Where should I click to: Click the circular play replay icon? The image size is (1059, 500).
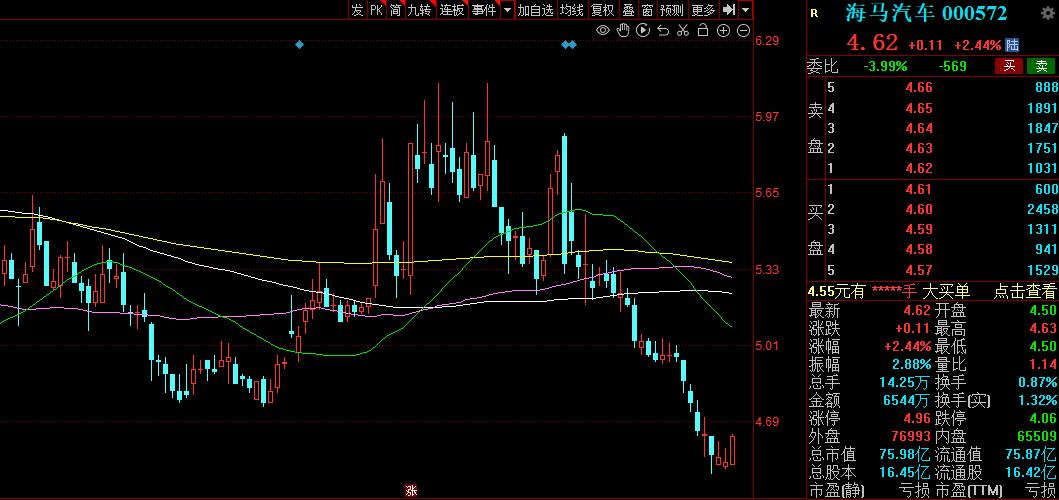643,30
